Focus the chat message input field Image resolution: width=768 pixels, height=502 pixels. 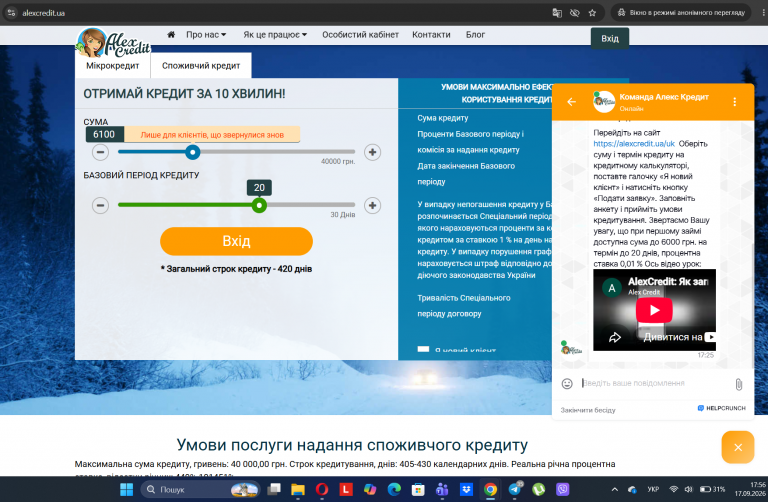(x=654, y=383)
